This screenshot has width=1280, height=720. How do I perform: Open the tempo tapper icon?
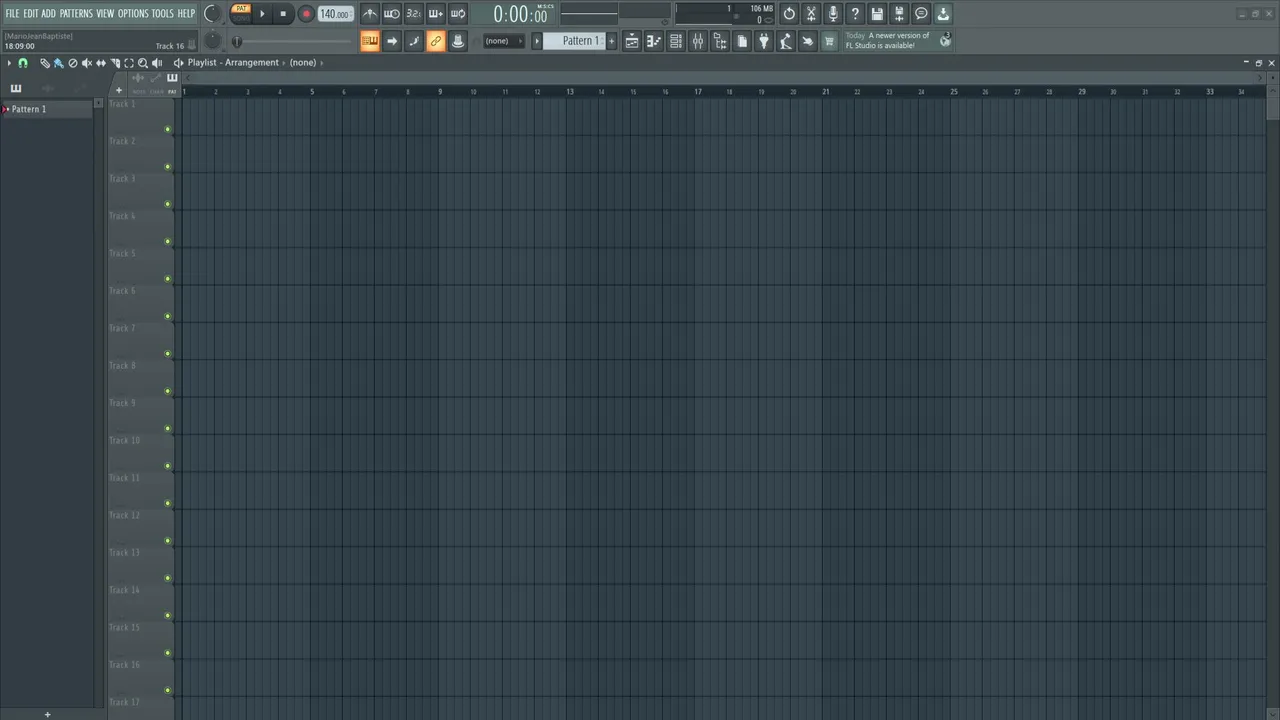pos(786,41)
